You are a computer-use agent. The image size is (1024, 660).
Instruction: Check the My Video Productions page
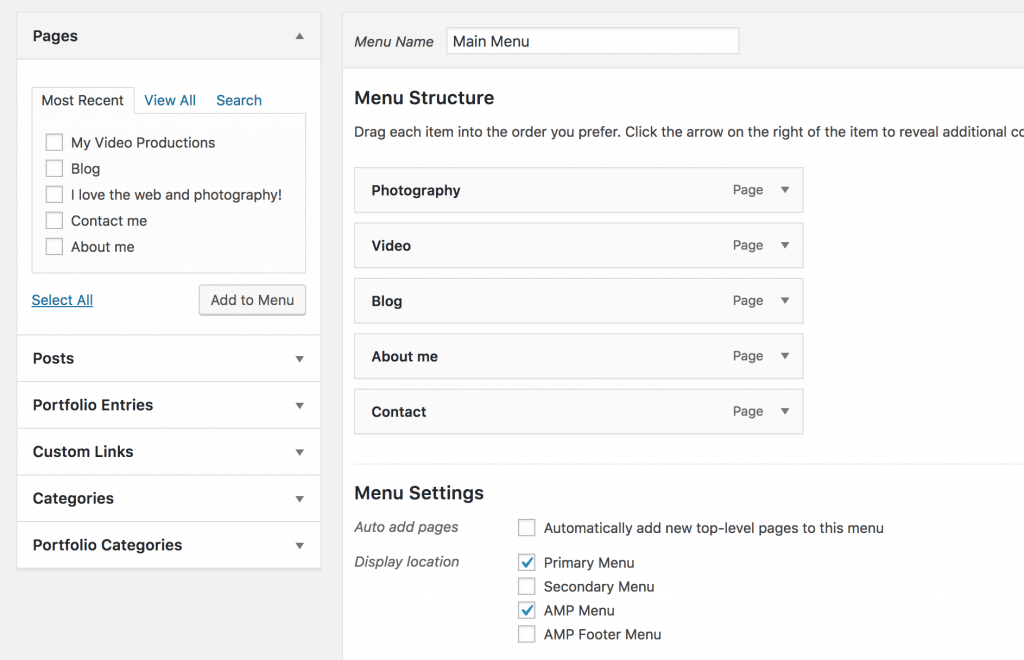point(54,142)
